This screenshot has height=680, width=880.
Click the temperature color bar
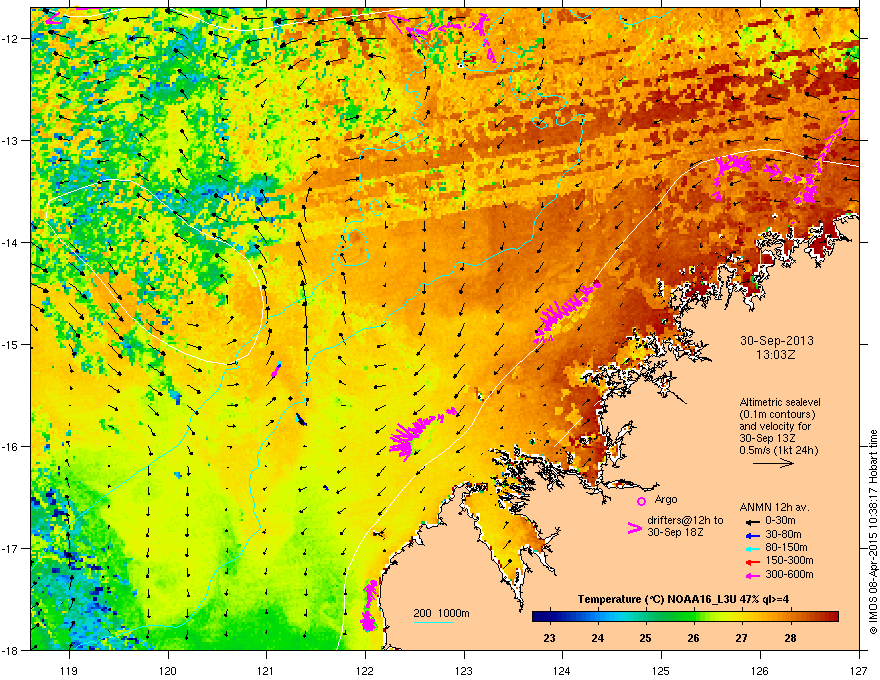point(685,616)
